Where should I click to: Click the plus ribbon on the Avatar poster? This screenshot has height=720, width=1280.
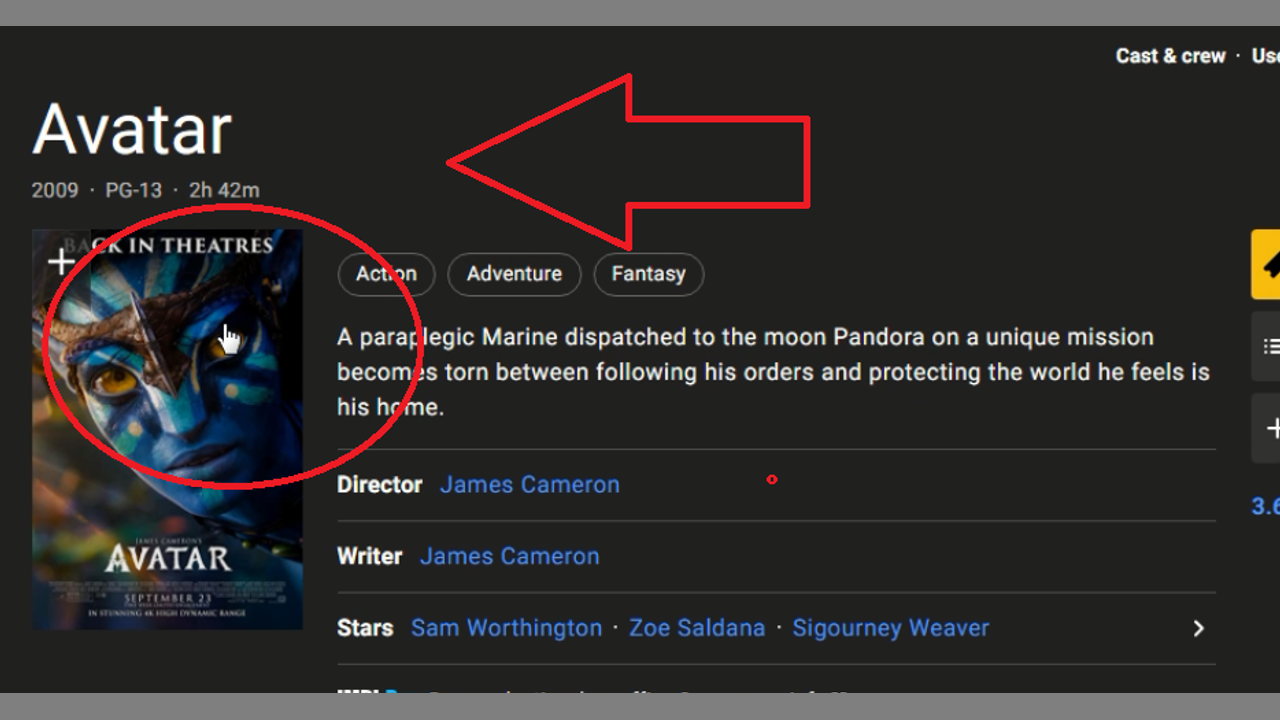pos(62,262)
